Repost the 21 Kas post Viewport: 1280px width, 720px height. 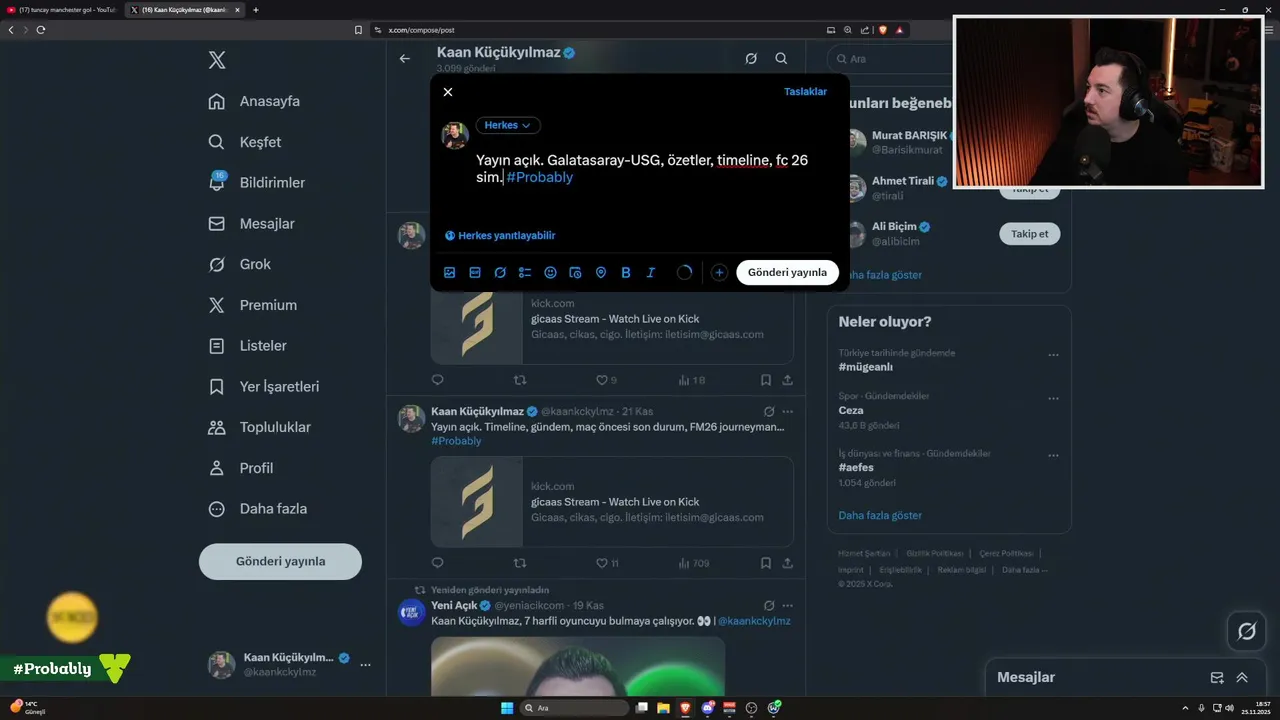pyautogui.click(x=519, y=563)
